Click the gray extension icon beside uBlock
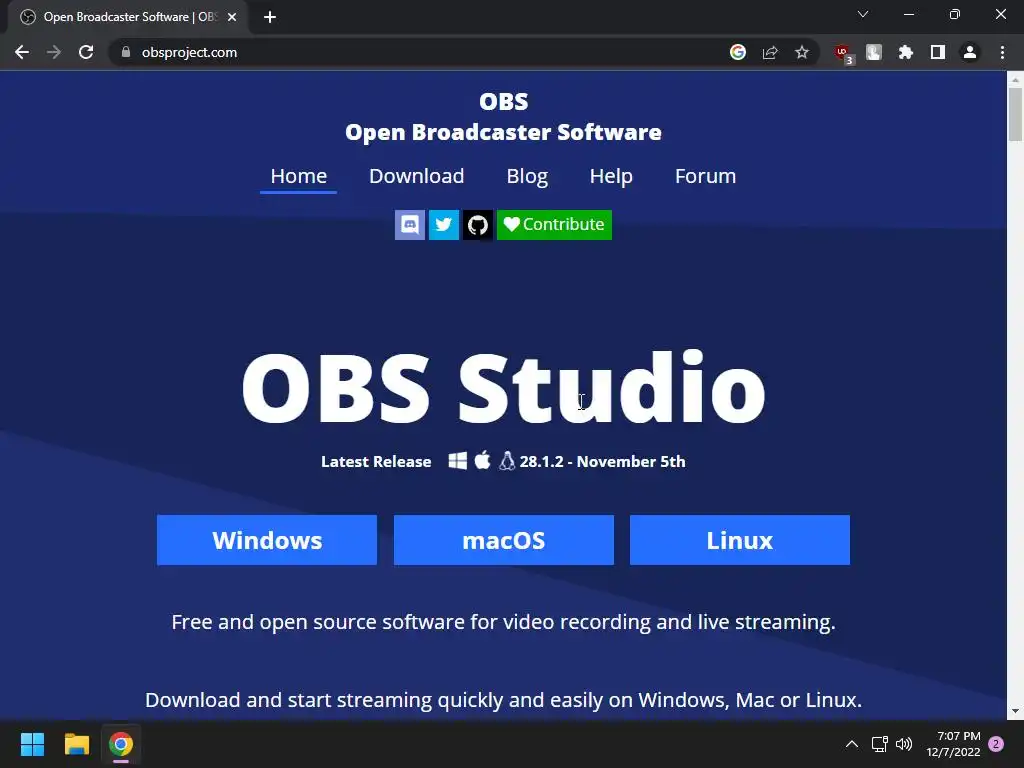The height and width of the screenshot is (768, 1024). pyautogui.click(x=874, y=52)
